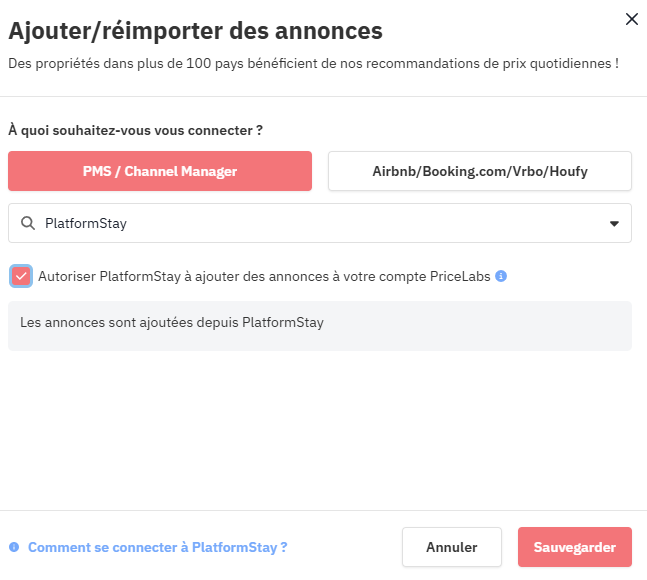Click the white checkmark in the red checkbox
The width and height of the screenshot is (647, 580).
coord(21,276)
